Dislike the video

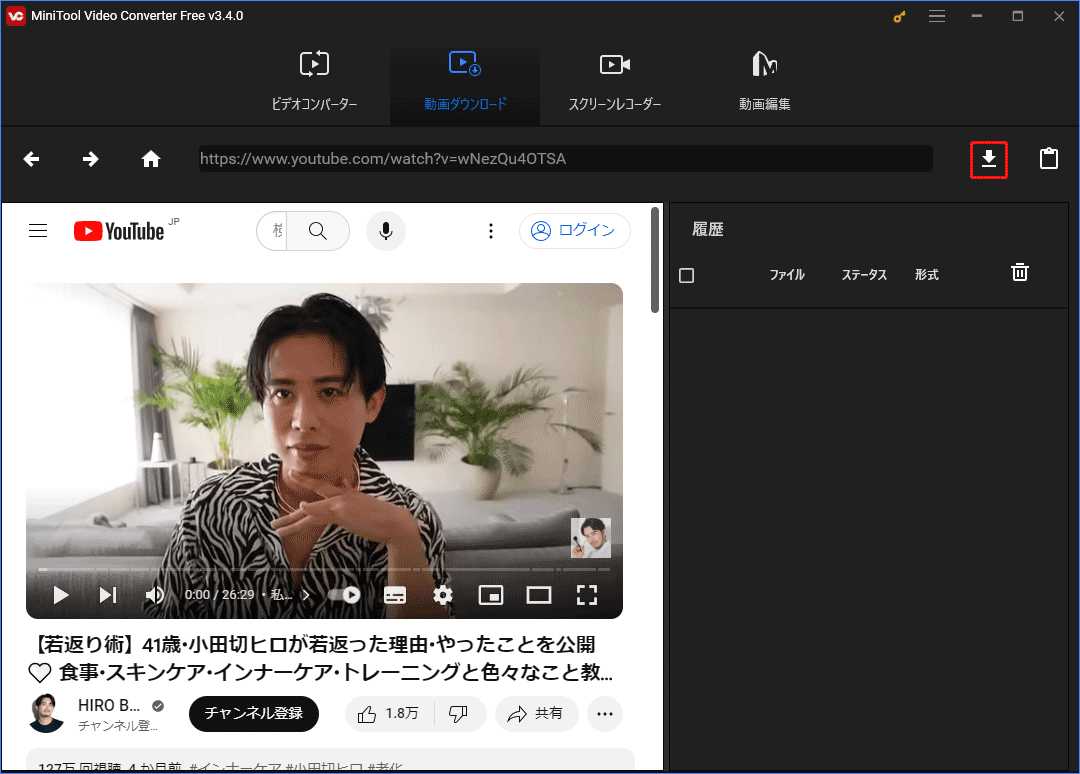459,713
